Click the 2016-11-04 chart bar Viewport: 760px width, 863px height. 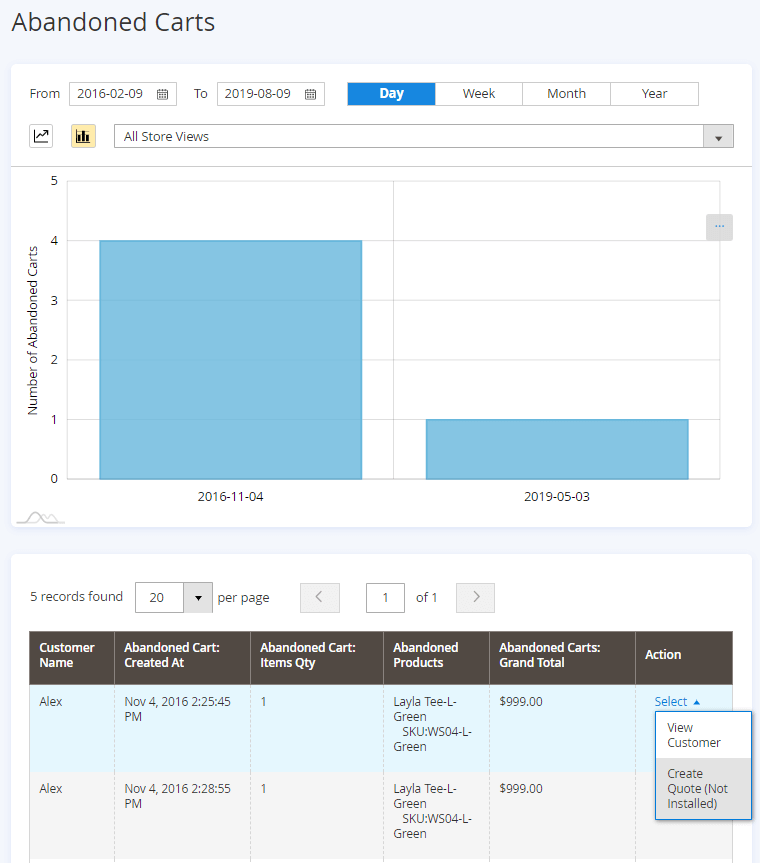(230, 359)
